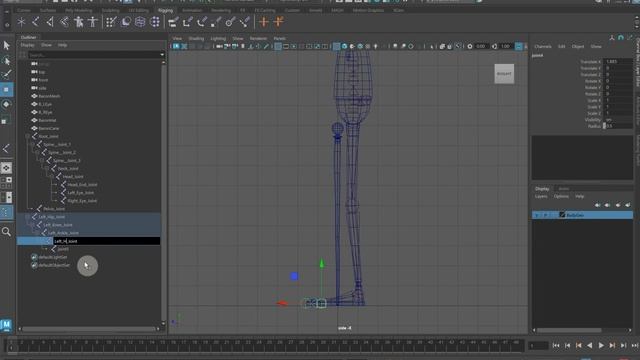Switch to the Rigging shelf tab
The width and height of the screenshot is (640, 360).
(165, 10)
